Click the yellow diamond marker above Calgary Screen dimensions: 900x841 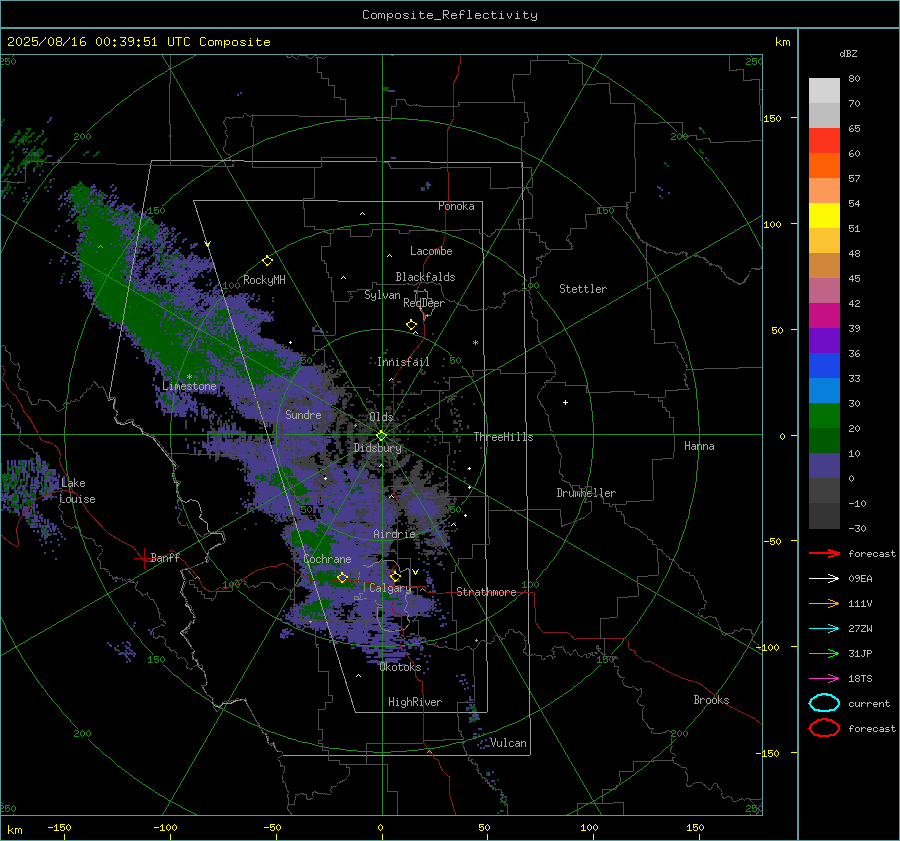tap(395, 576)
